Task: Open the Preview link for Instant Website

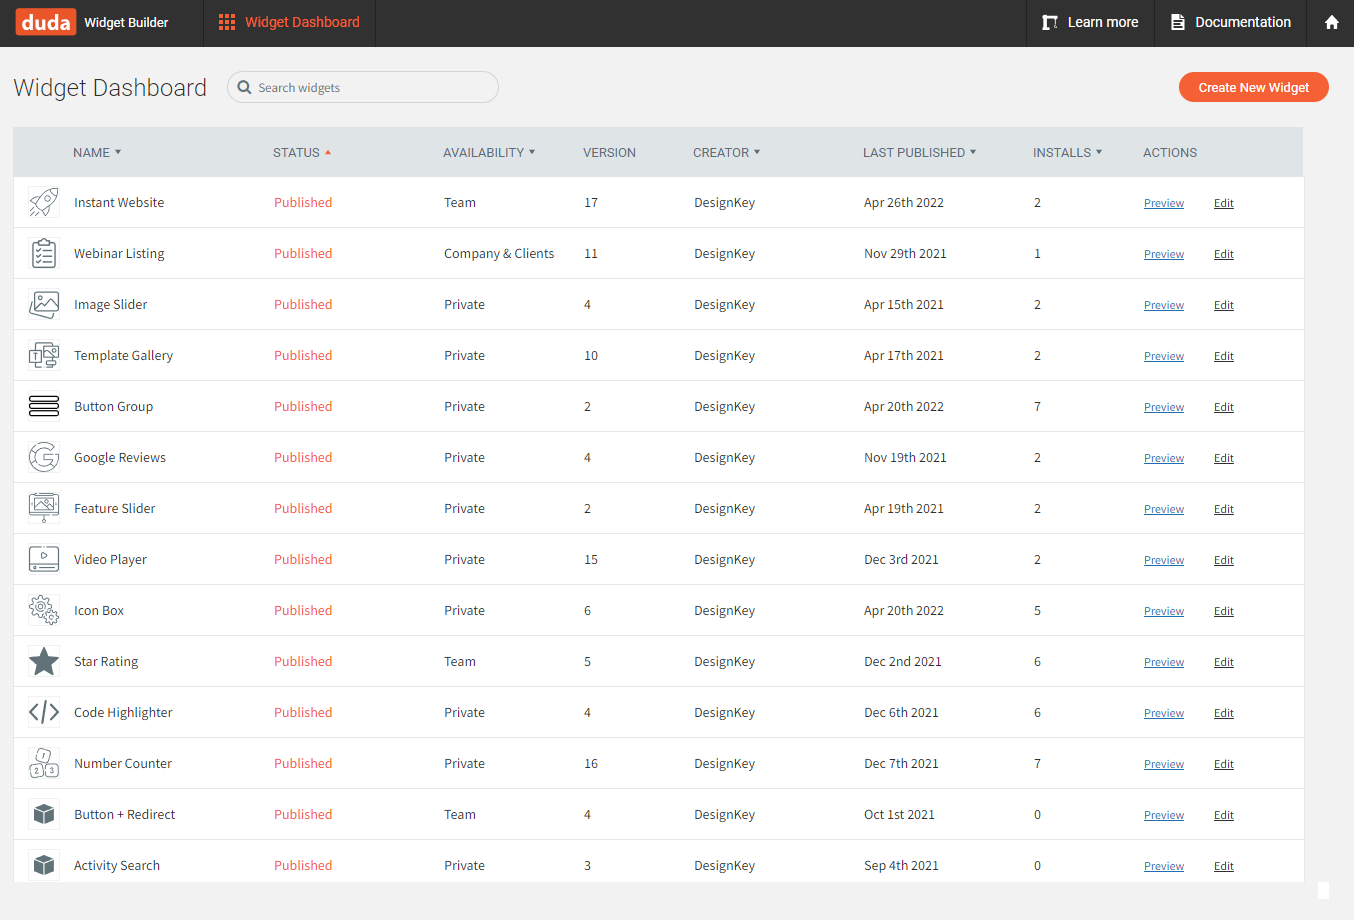Action: 1163,202
